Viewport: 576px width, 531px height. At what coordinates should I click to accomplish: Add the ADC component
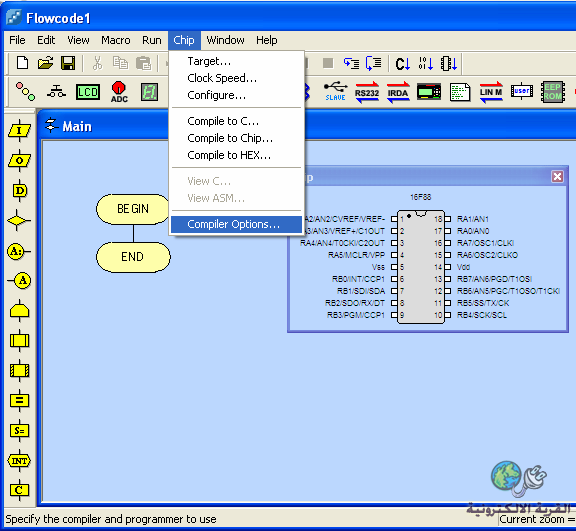point(119,92)
